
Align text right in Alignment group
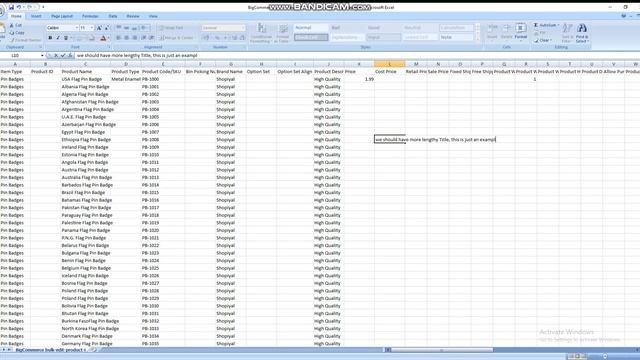134,38
